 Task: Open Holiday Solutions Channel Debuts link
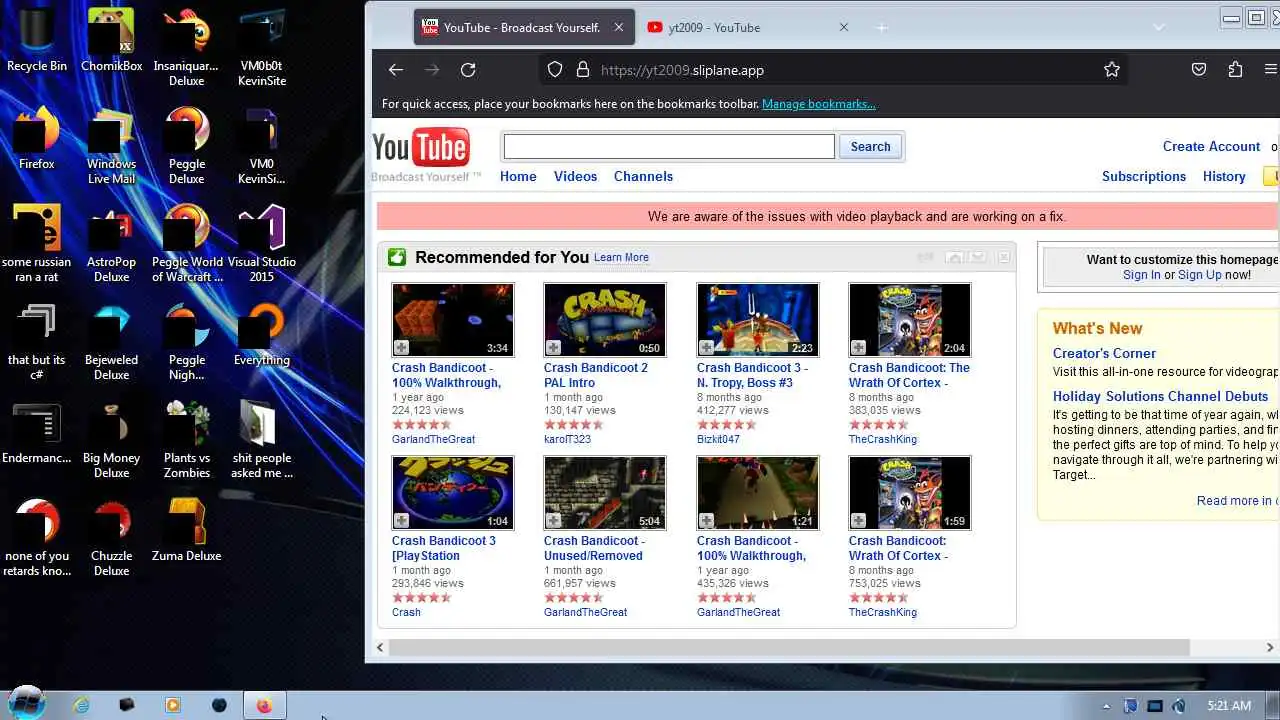coord(1160,396)
